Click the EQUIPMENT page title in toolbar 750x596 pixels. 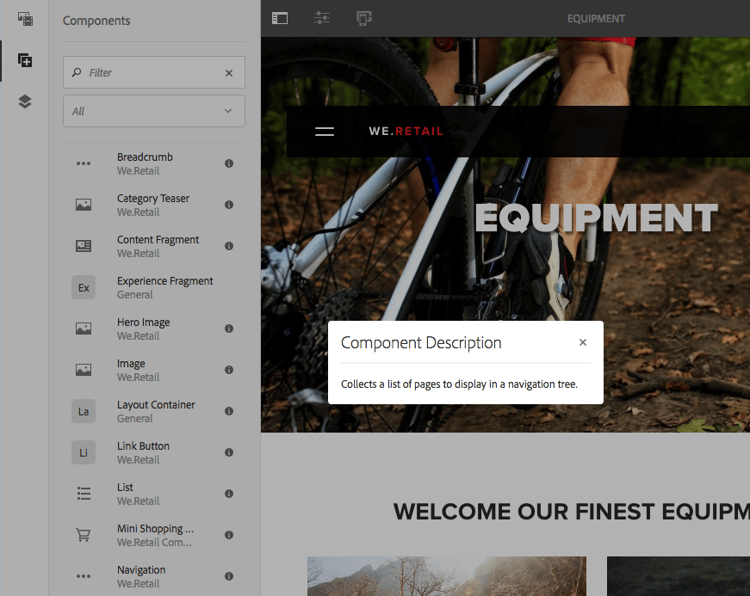click(596, 19)
